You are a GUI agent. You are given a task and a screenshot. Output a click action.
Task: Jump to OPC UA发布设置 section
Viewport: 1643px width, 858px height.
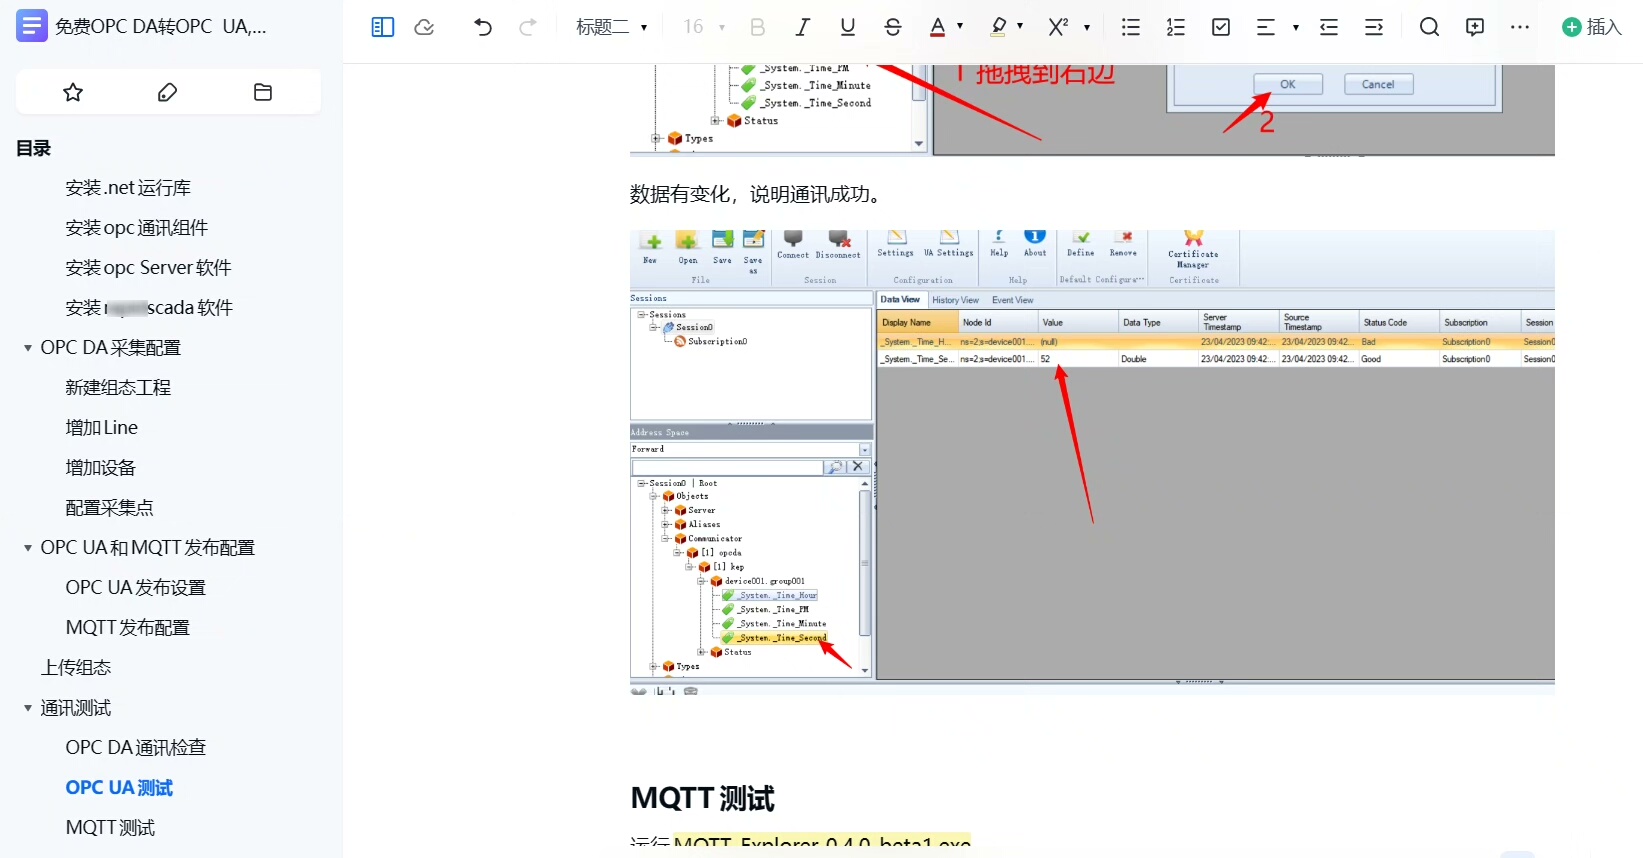(x=136, y=588)
